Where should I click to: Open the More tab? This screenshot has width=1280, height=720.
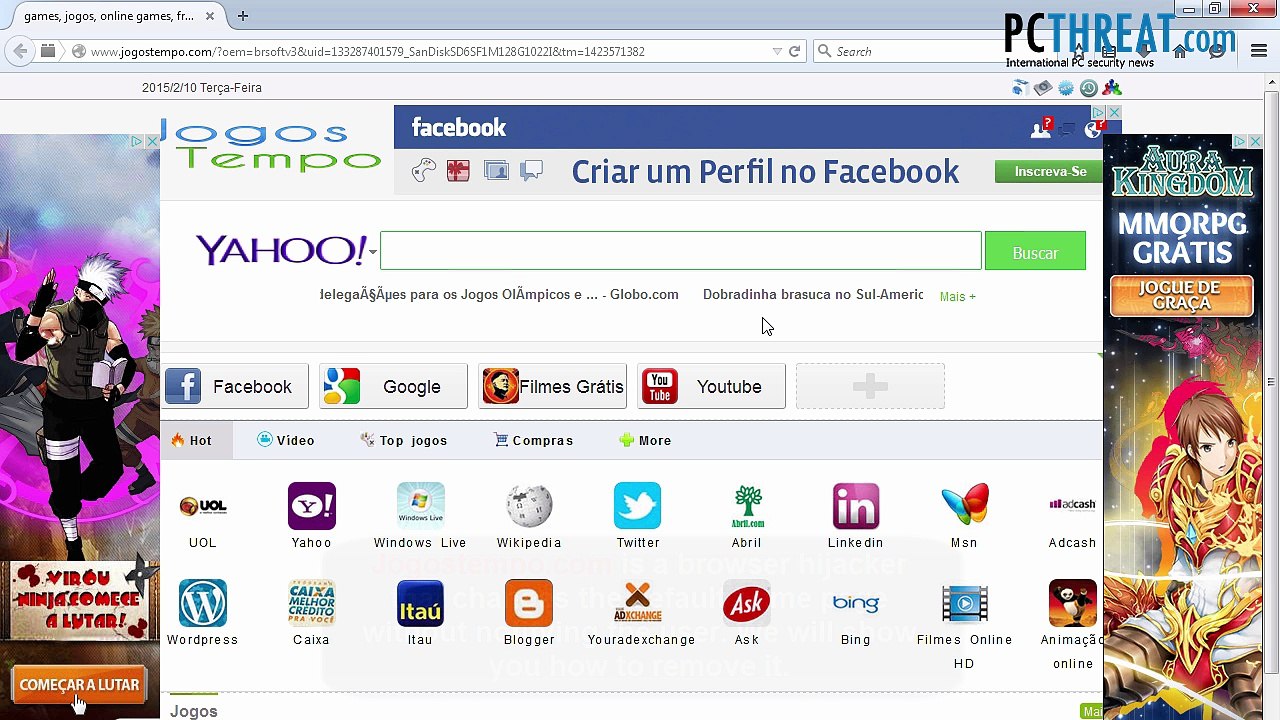pyautogui.click(x=645, y=440)
